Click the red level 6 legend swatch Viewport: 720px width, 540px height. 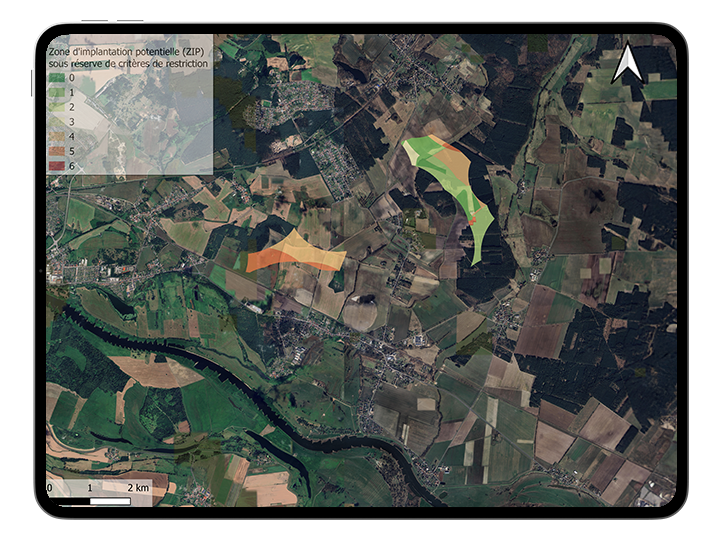[57, 164]
